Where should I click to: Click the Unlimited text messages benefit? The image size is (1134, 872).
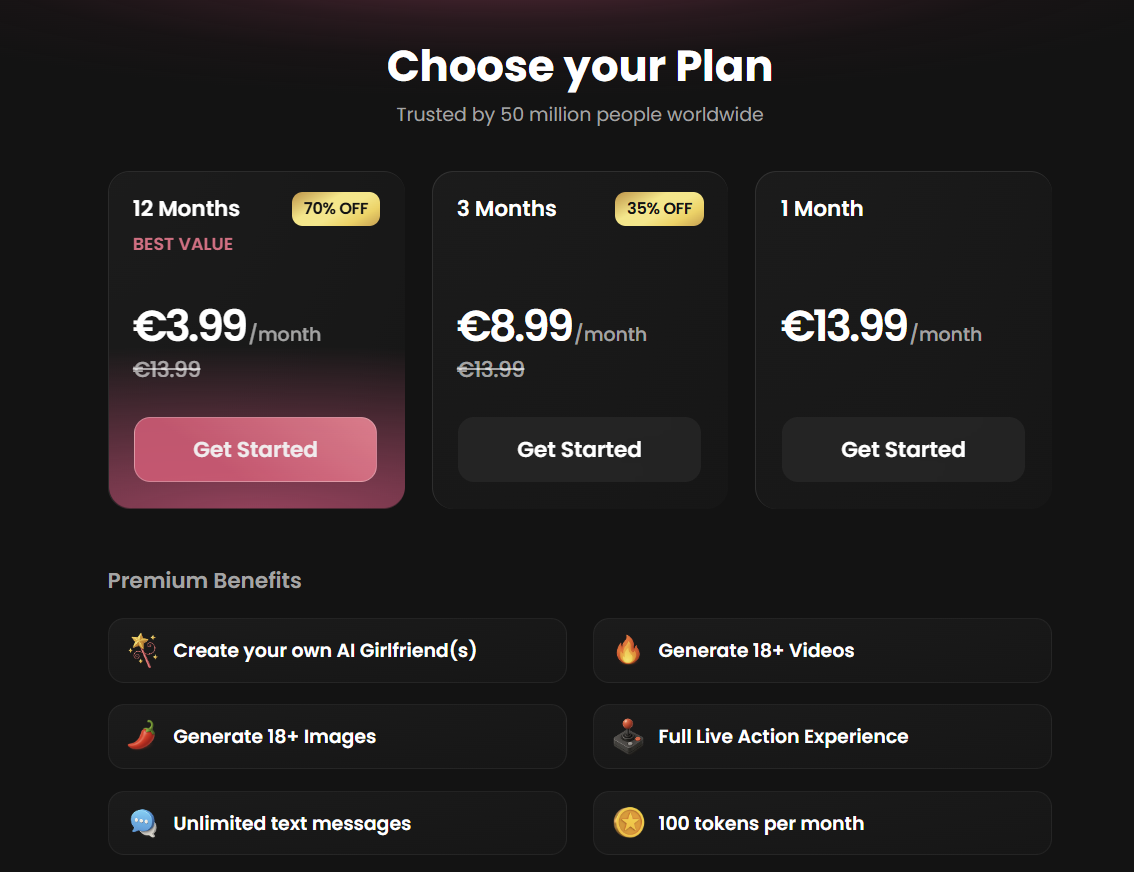point(292,824)
